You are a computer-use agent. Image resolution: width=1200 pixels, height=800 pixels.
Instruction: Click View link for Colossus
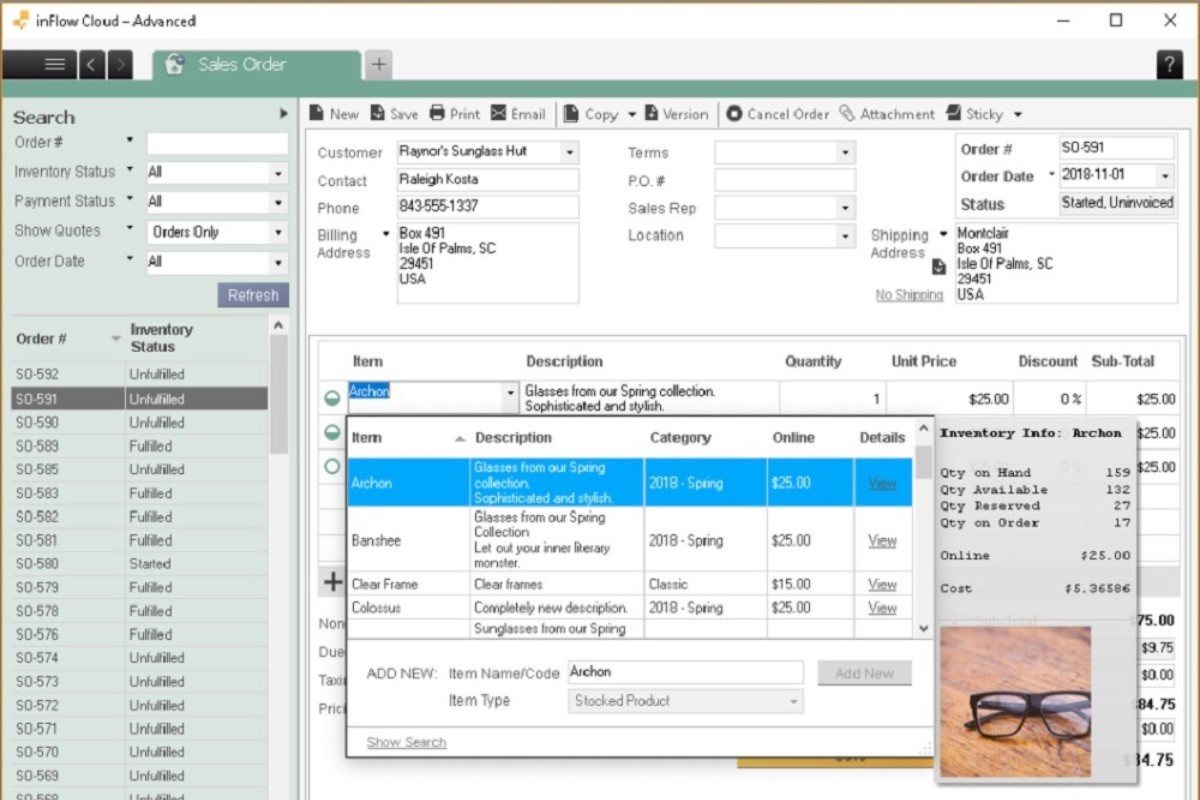point(882,608)
